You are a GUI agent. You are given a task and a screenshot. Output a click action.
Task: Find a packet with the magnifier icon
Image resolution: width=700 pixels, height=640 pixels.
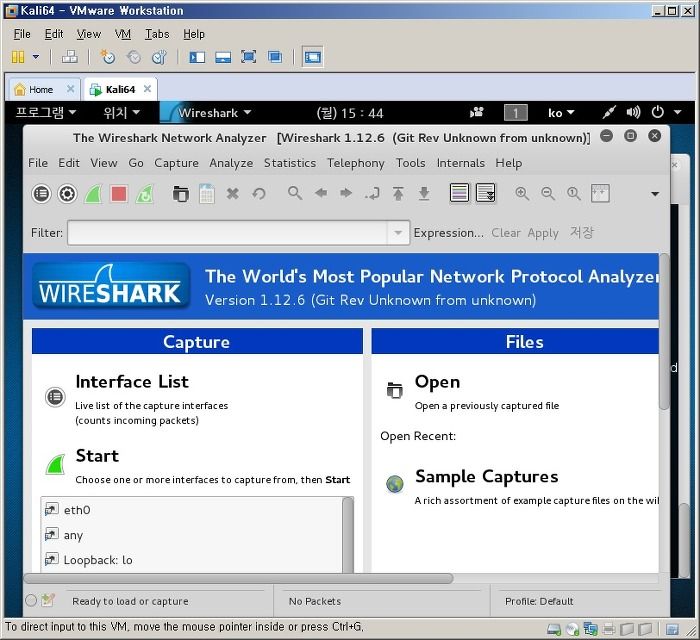point(295,193)
